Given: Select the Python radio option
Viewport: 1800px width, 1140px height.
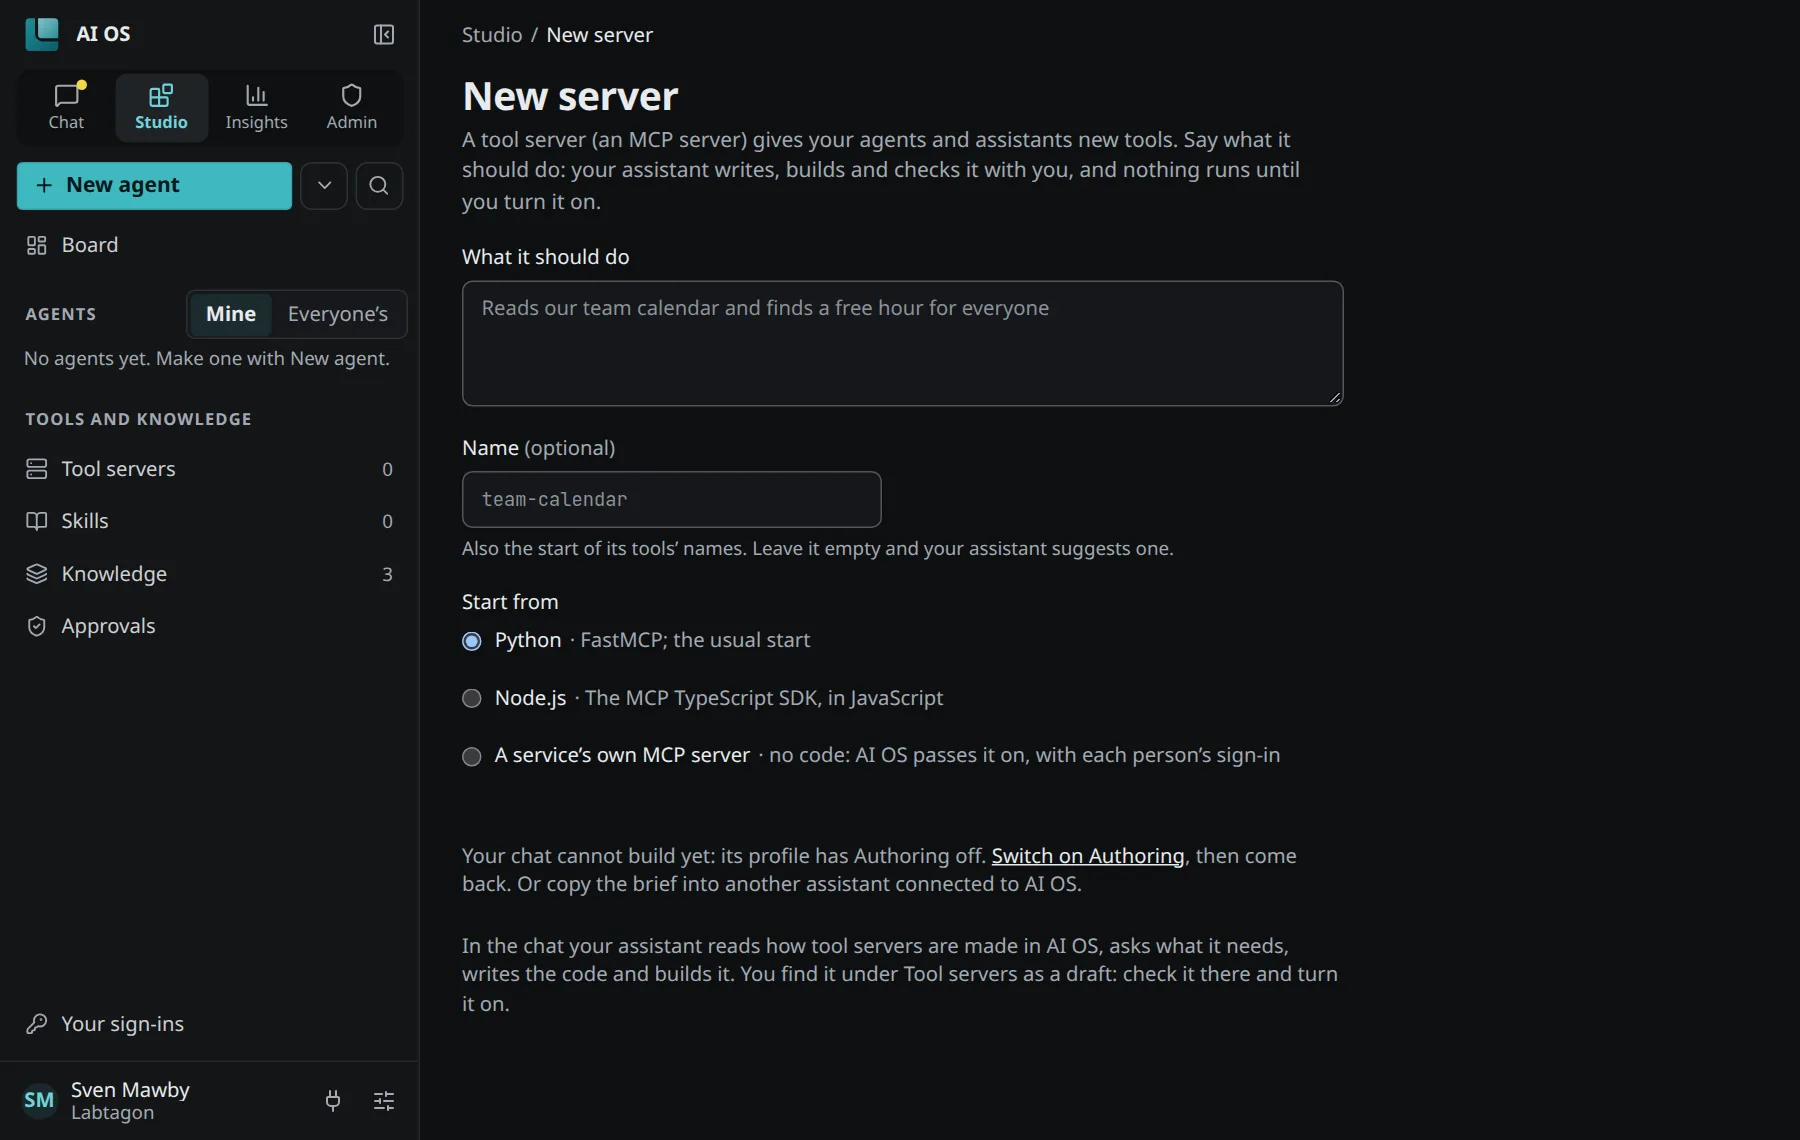Looking at the screenshot, I should pos(472,641).
